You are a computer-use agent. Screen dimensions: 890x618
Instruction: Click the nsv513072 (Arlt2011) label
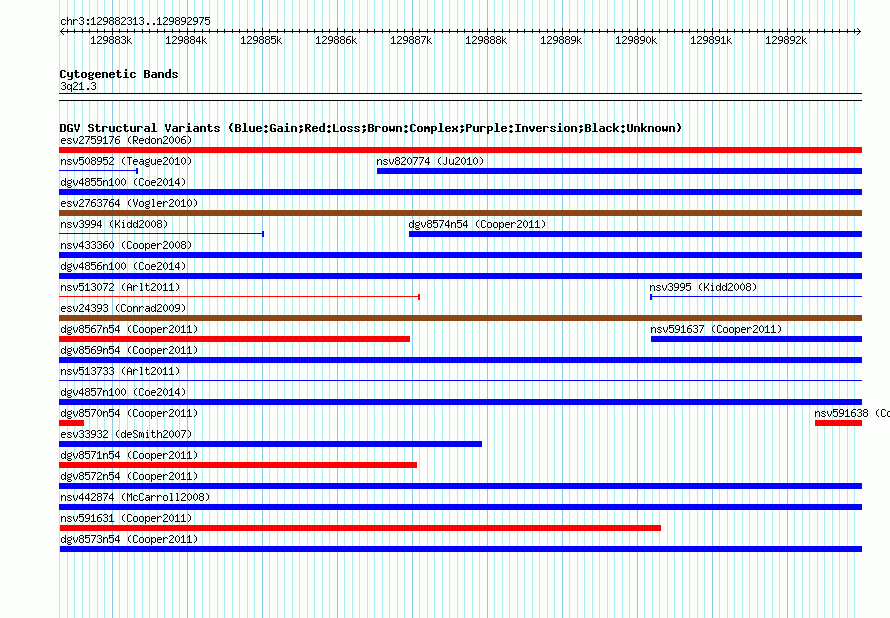tap(120, 287)
